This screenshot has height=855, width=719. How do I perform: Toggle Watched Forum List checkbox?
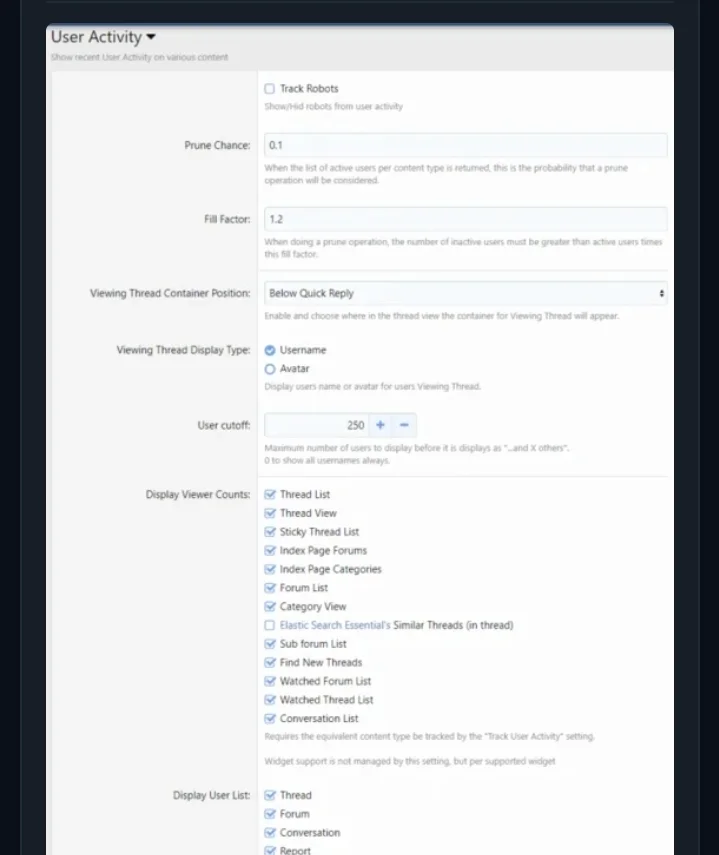pyautogui.click(x=270, y=681)
